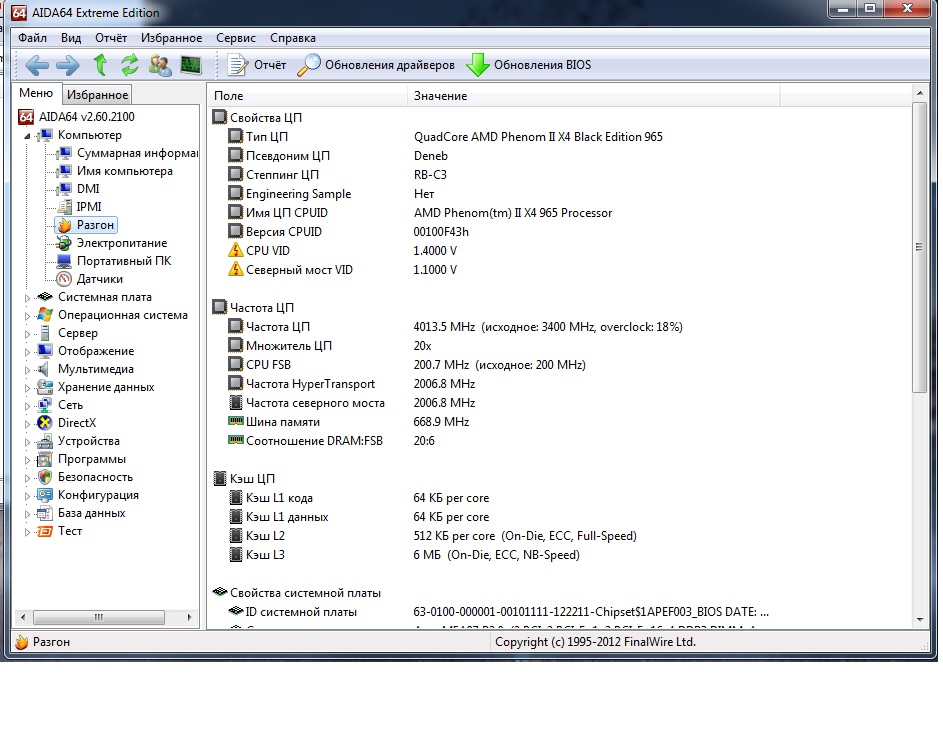This screenshot has height=750, width=943.
Task: Select the Кэш L3 row
Action: (x=404, y=555)
